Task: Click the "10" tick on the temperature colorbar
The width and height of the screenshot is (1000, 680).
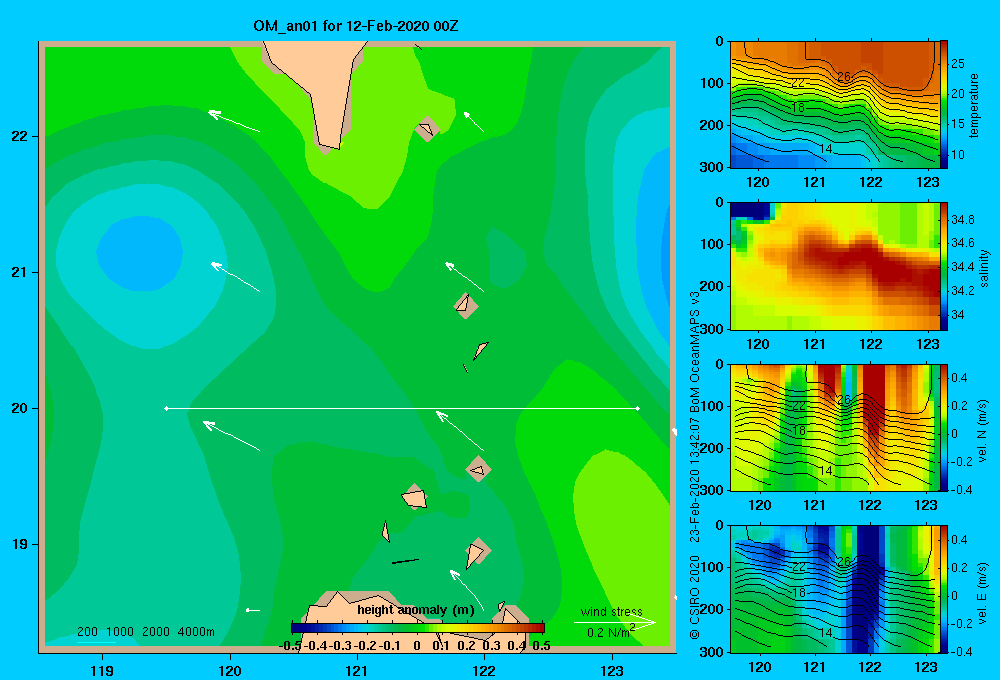Action: (x=958, y=154)
